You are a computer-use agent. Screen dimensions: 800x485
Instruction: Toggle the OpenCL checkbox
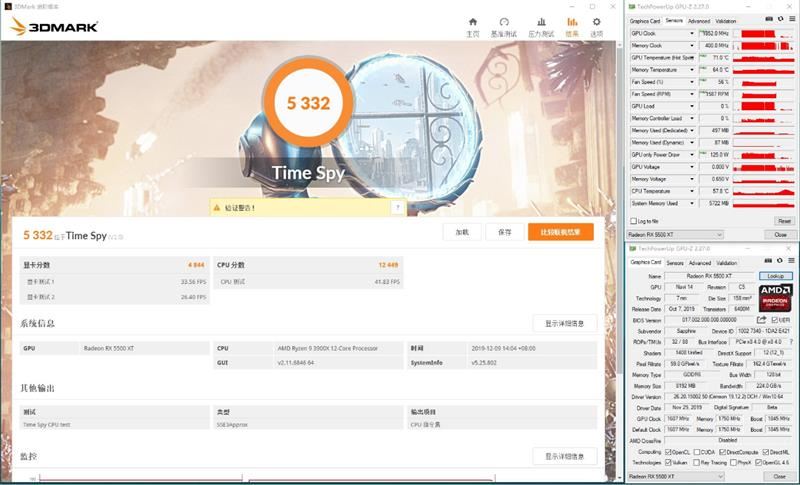pyautogui.click(x=668, y=452)
